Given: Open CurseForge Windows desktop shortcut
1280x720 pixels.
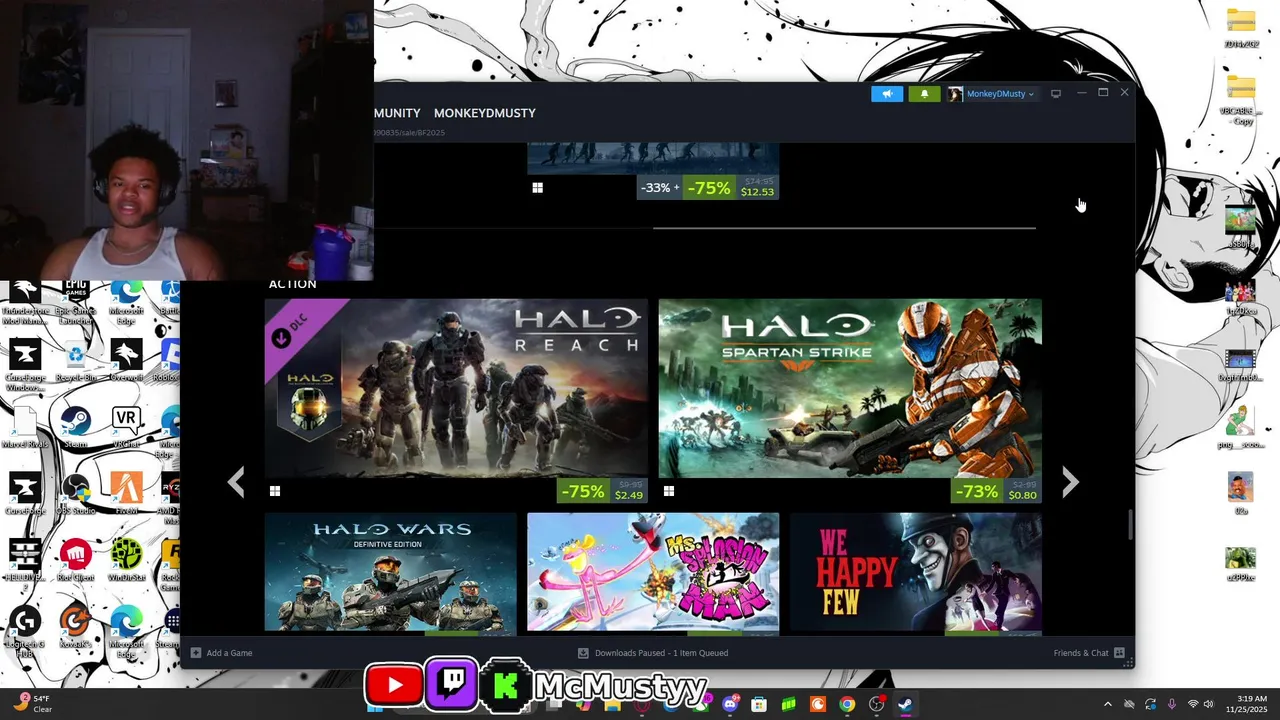Looking at the screenshot, I should tap(25, 367).
